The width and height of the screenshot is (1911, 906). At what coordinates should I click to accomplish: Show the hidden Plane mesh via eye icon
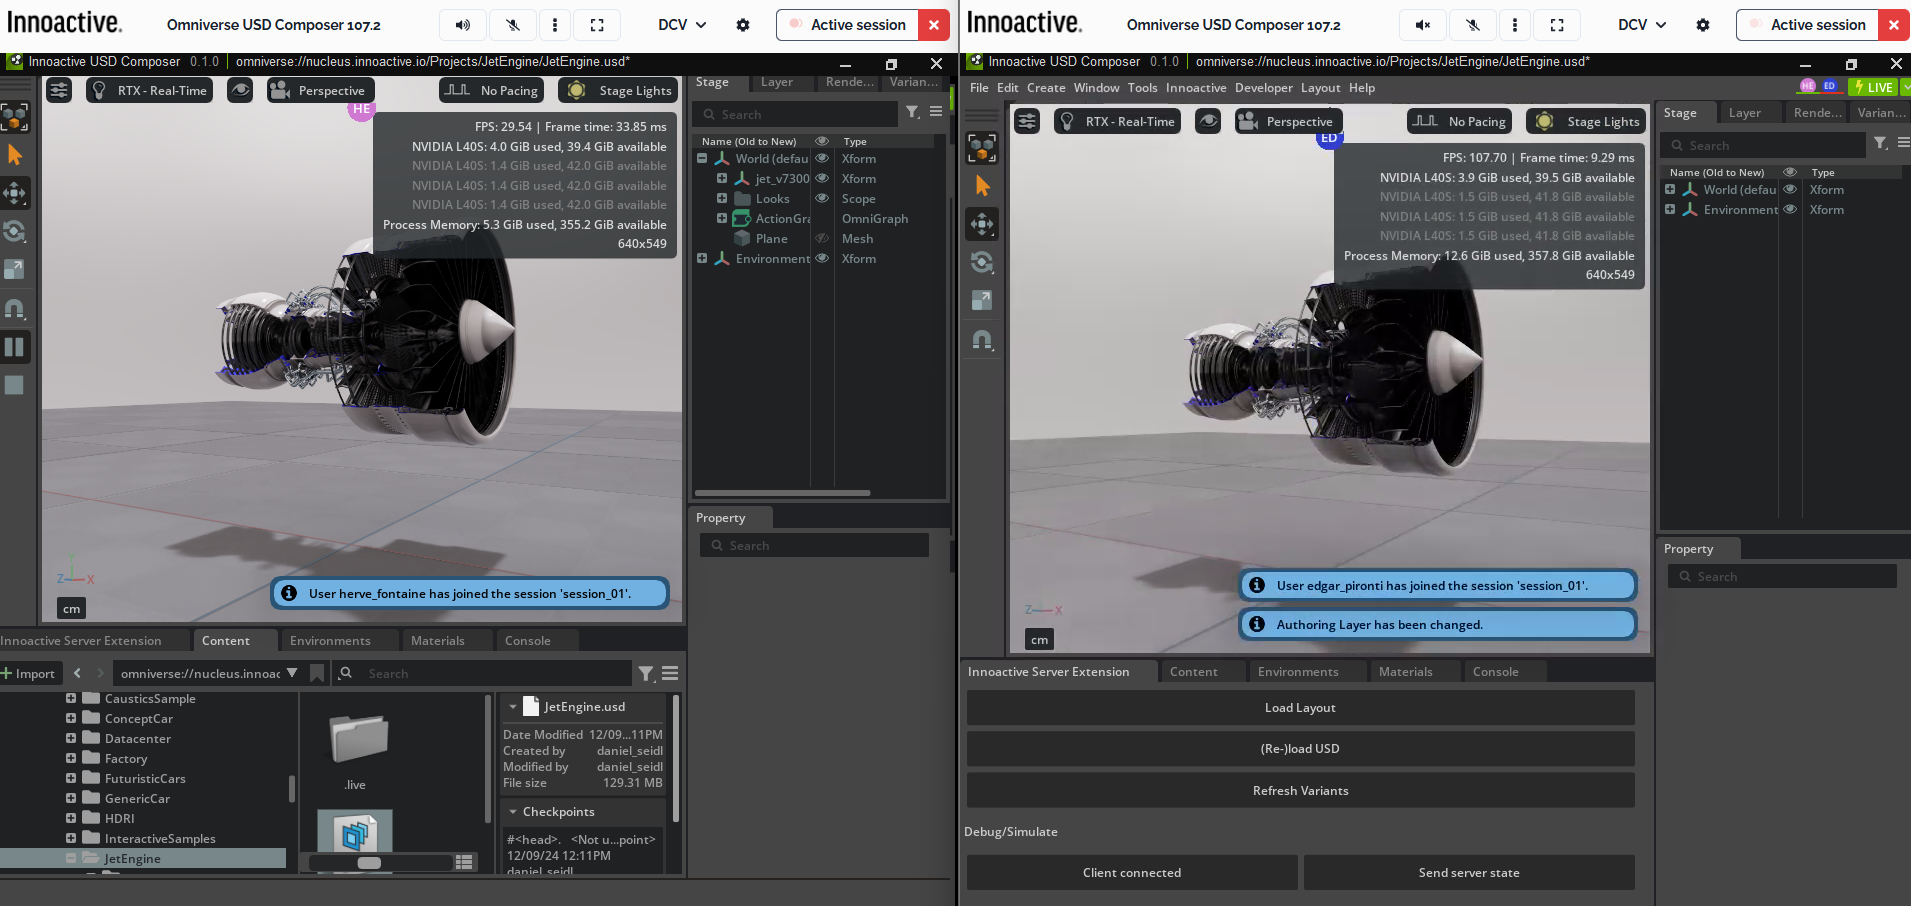[x=822, y=238]
